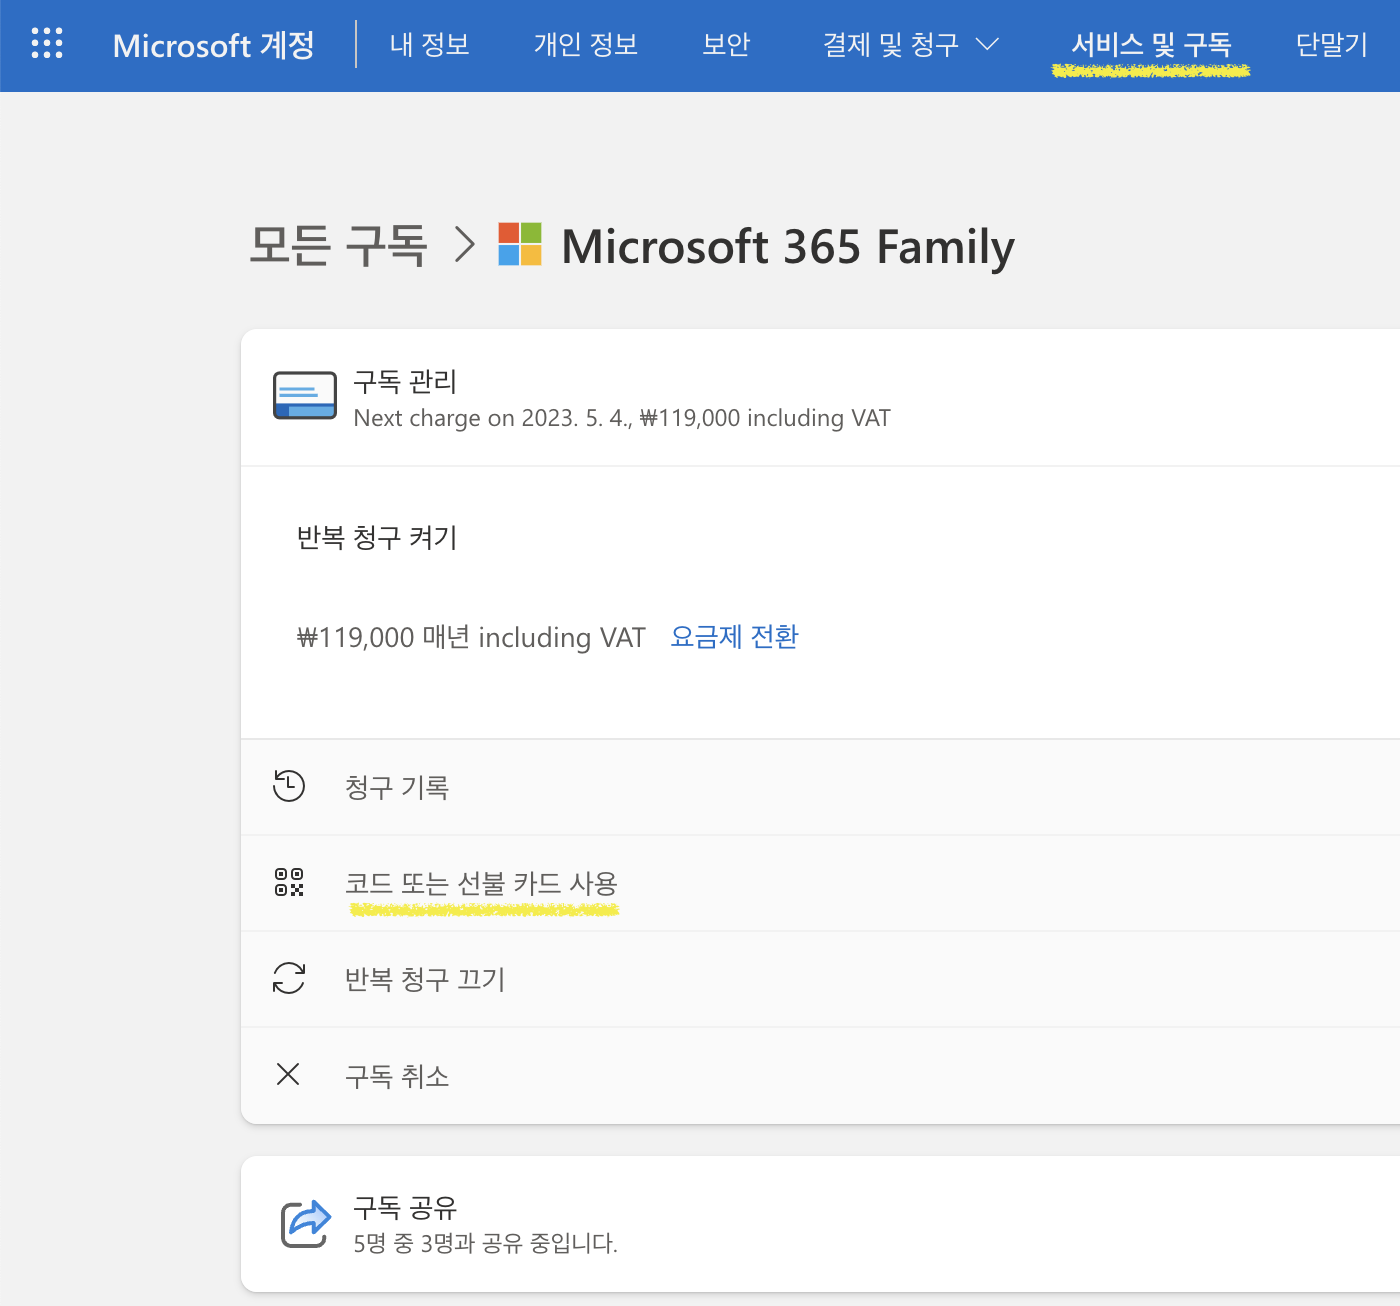
Task: Click the ₩119,000 매년 including VAT text
Action: tap(471, 637)
